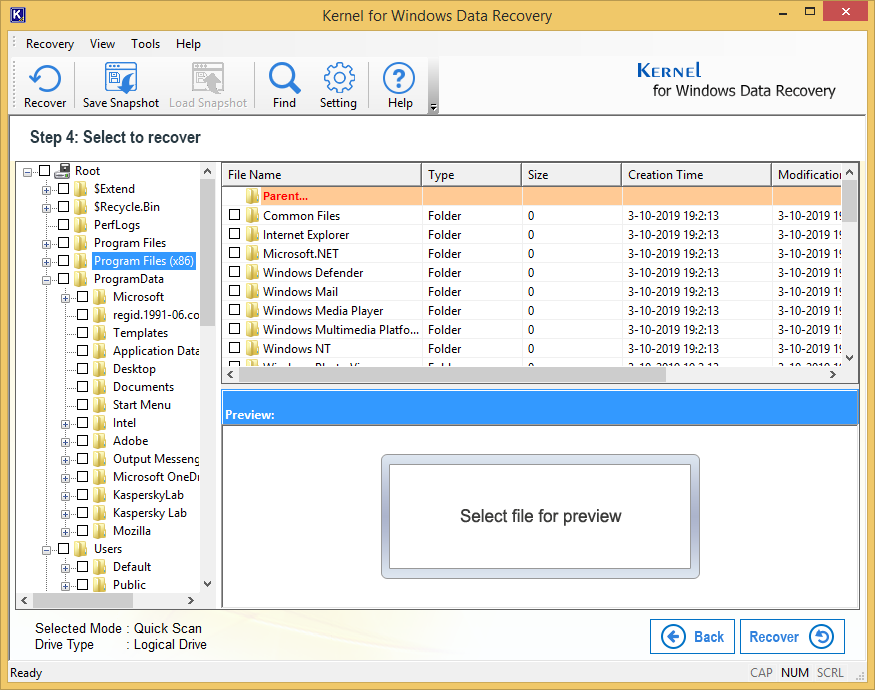This screenshot has width=875, height=690.
Task: Select the Public tree item
Action: pyautogui.click(x=129, y=584)
